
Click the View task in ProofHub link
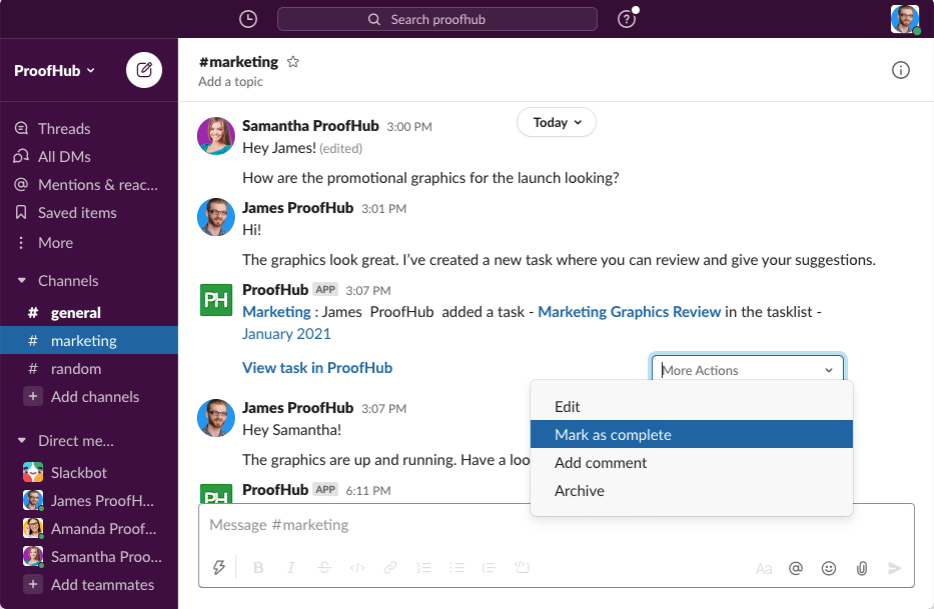pyautogui.click(x=317, y=368)
